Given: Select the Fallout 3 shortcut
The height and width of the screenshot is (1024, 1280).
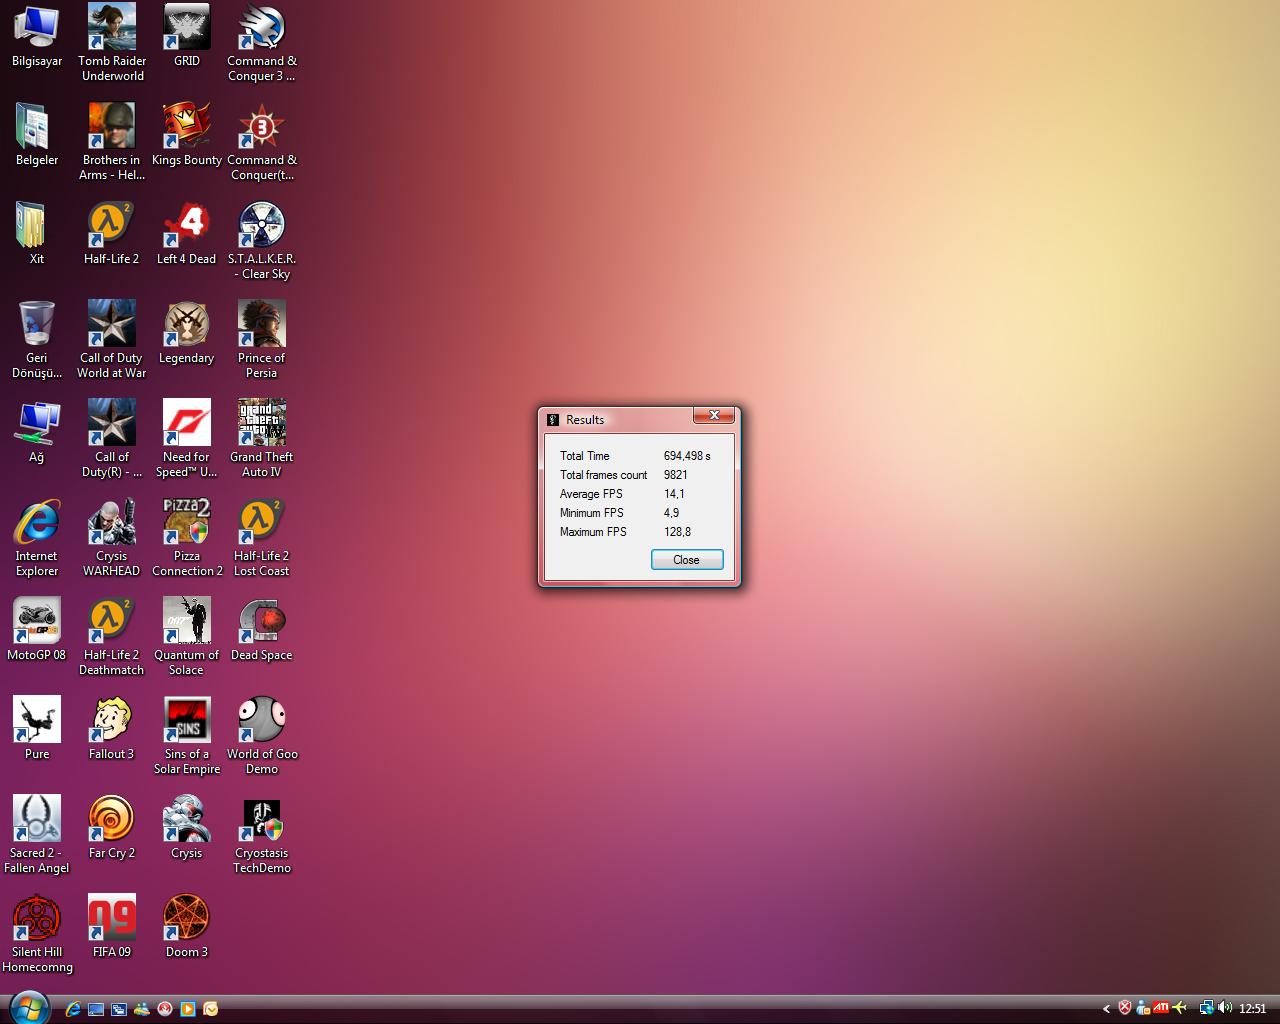Looking at the screenshot, I should [x=112, y=729].
